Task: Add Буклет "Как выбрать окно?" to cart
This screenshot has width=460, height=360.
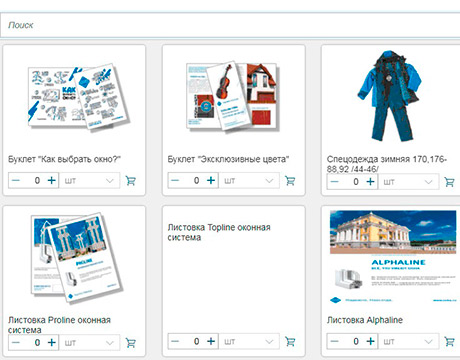Action: click(x=131, y=181)
